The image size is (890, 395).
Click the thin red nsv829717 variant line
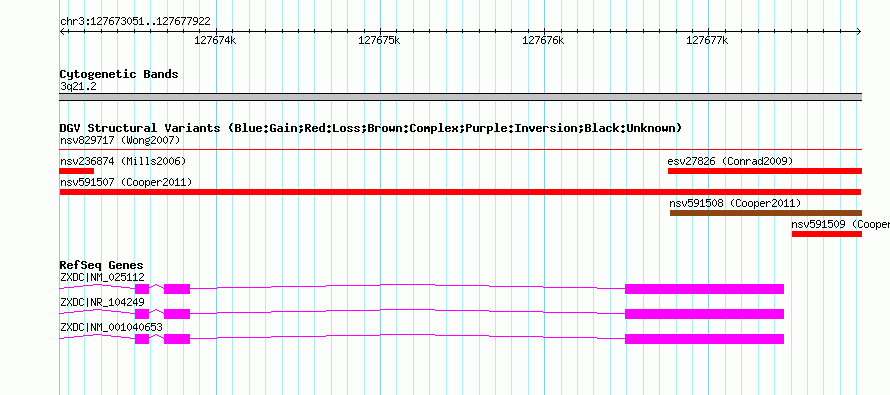coord(460,150)
